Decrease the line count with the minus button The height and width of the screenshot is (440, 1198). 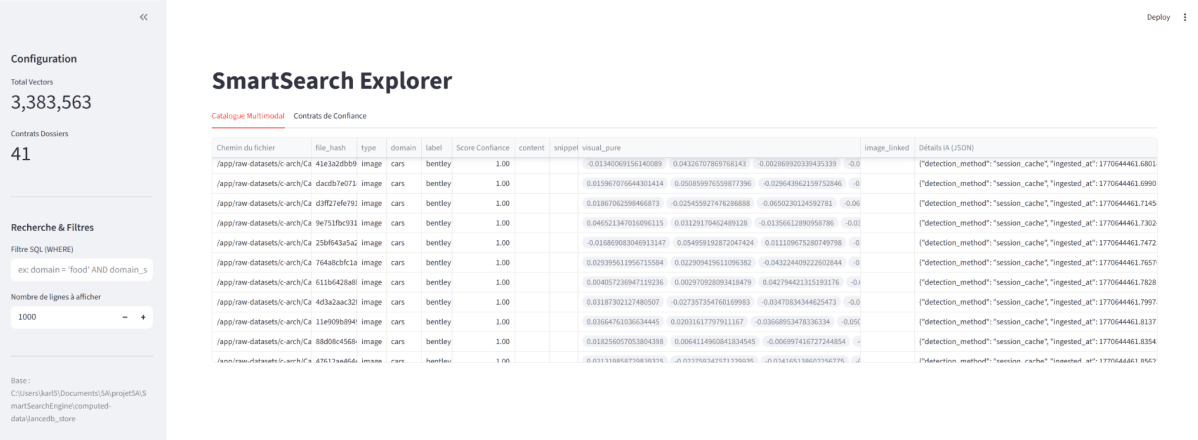tap(125, 317)
